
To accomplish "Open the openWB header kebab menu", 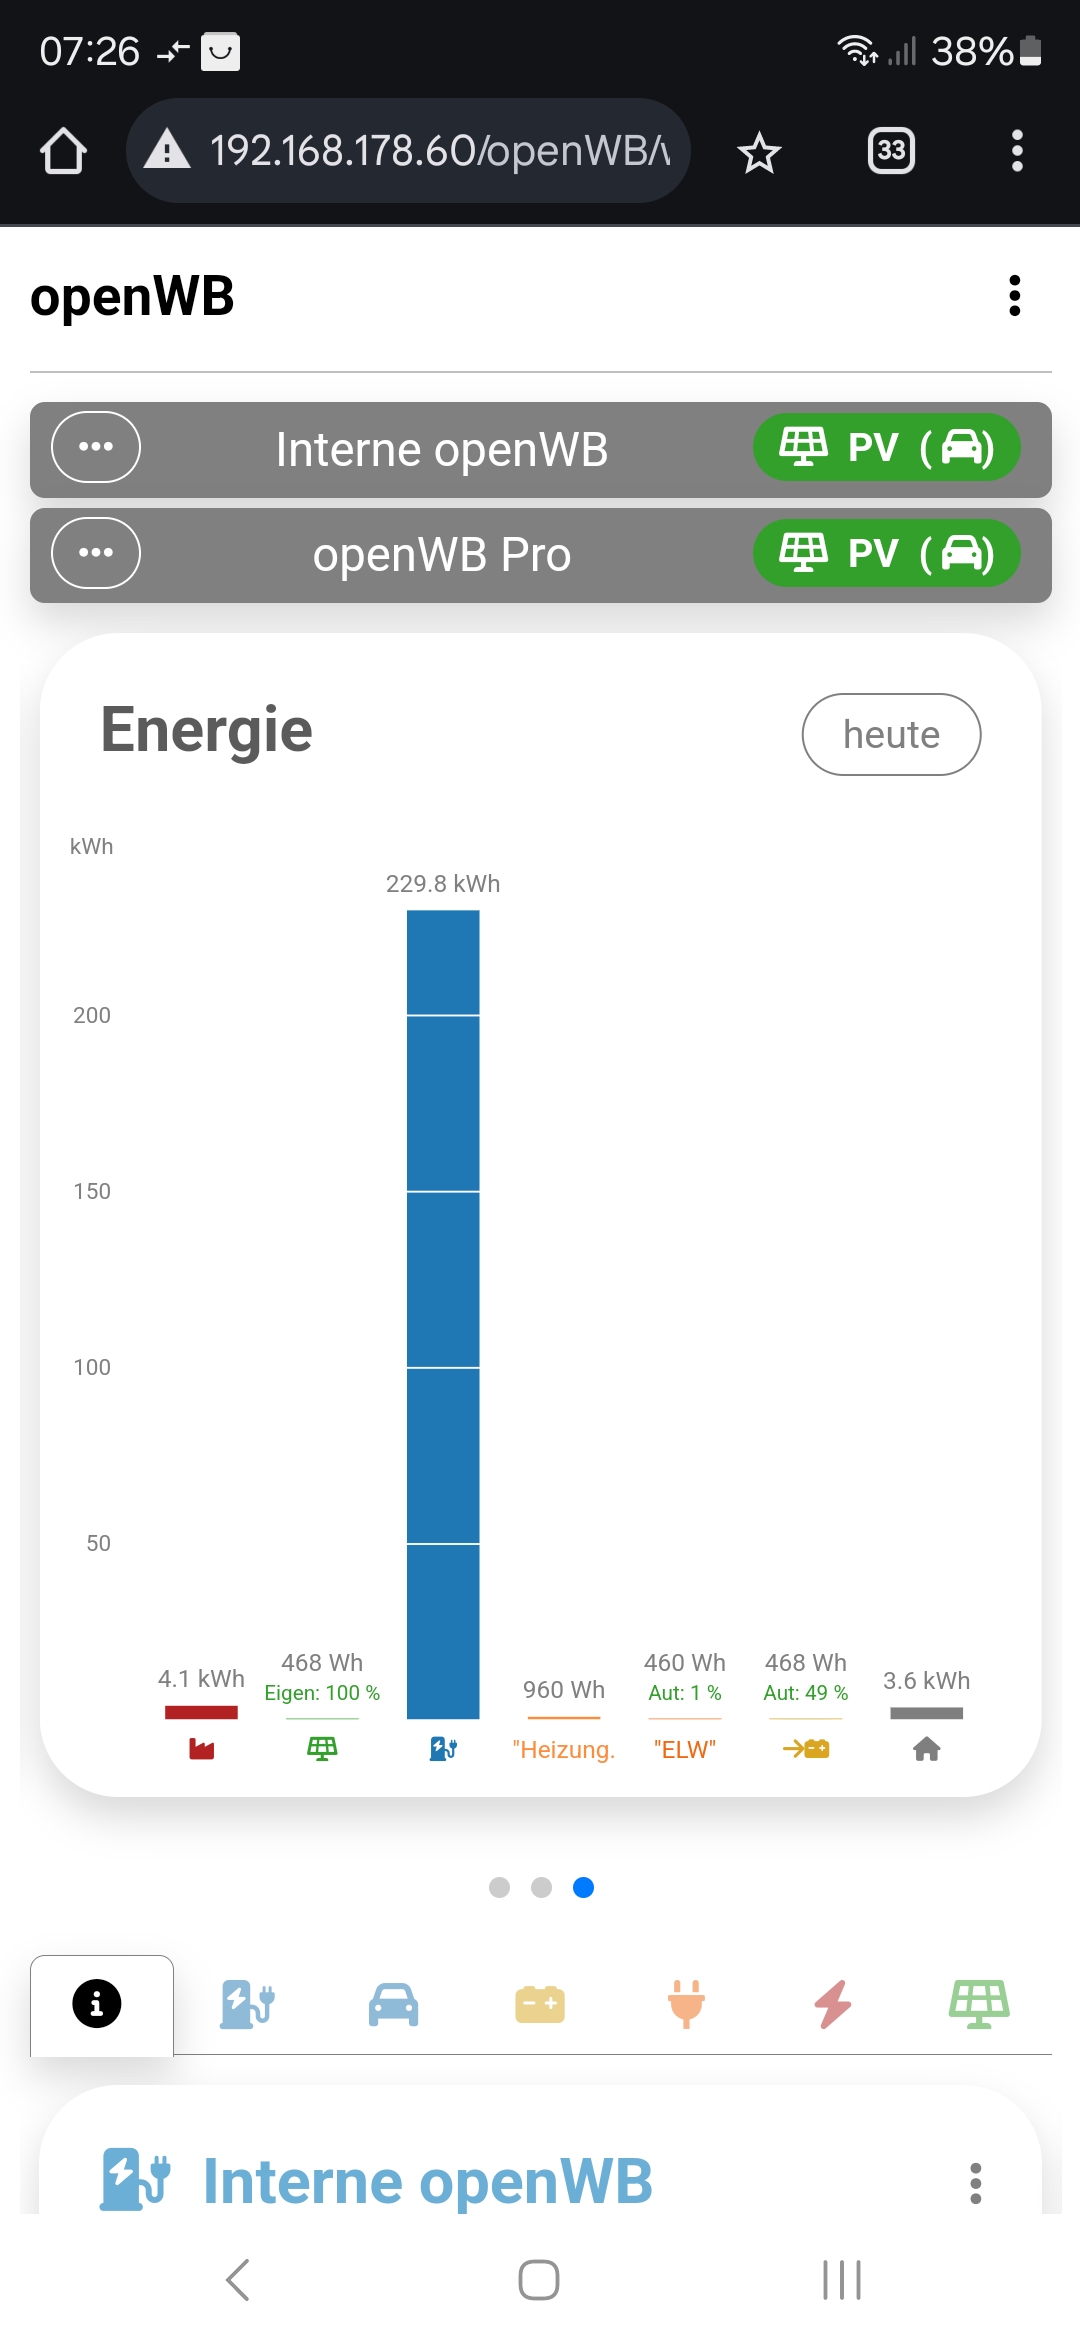I will (1015, 296).
